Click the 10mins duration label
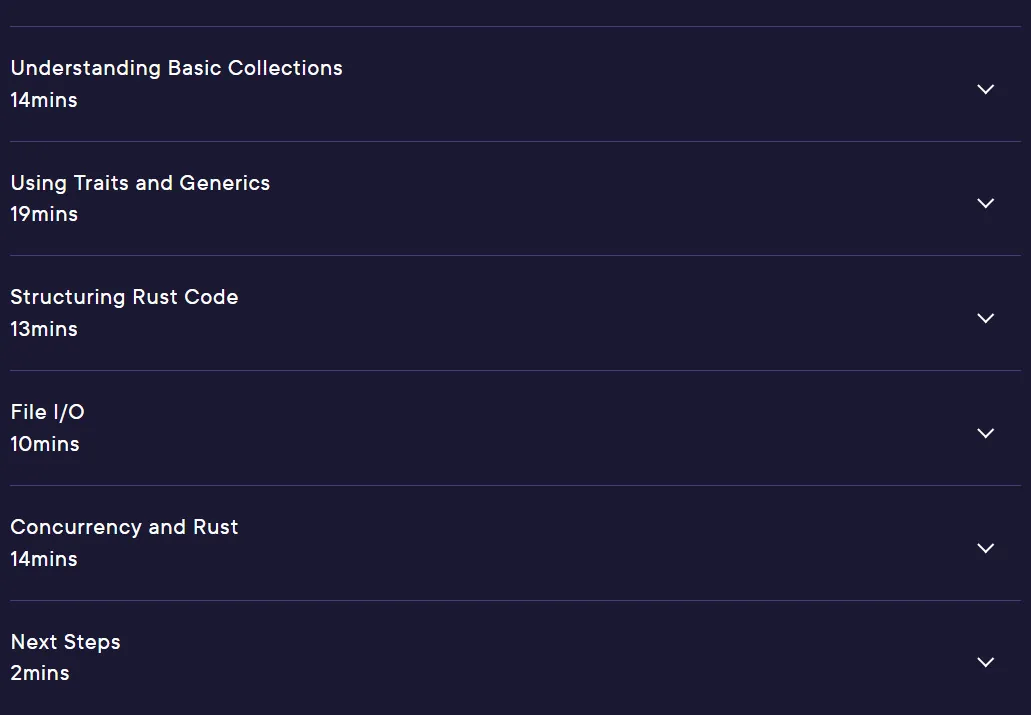The image size is (1031, 715). [x=45, y=444]
